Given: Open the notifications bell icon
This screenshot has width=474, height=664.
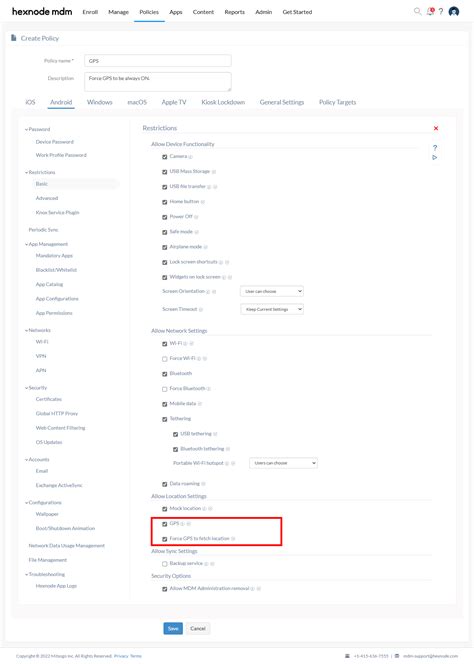Looking at the screenshot, I should click(x=430, y=11).
